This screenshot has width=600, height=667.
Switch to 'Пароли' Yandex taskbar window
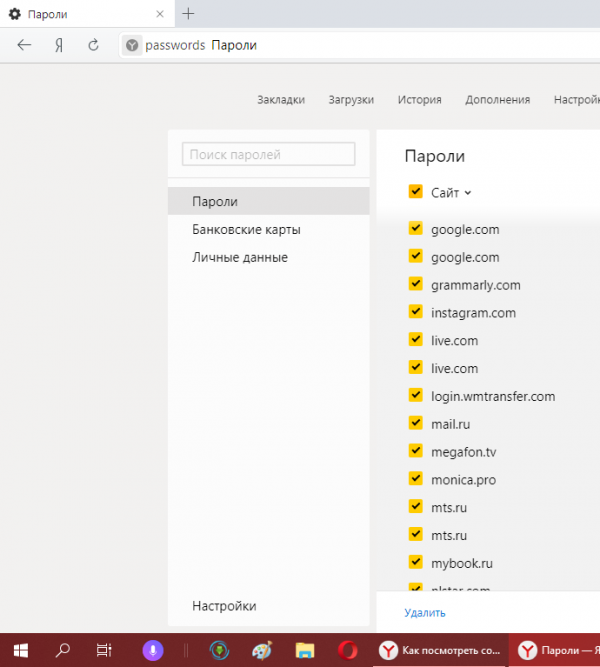554,650
